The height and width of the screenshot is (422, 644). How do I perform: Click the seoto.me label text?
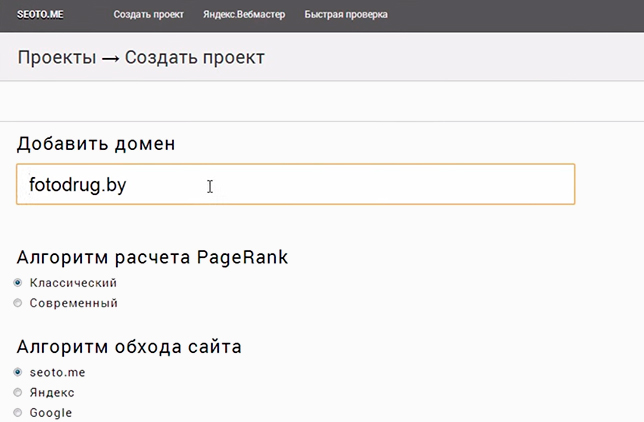click(58, 372)
